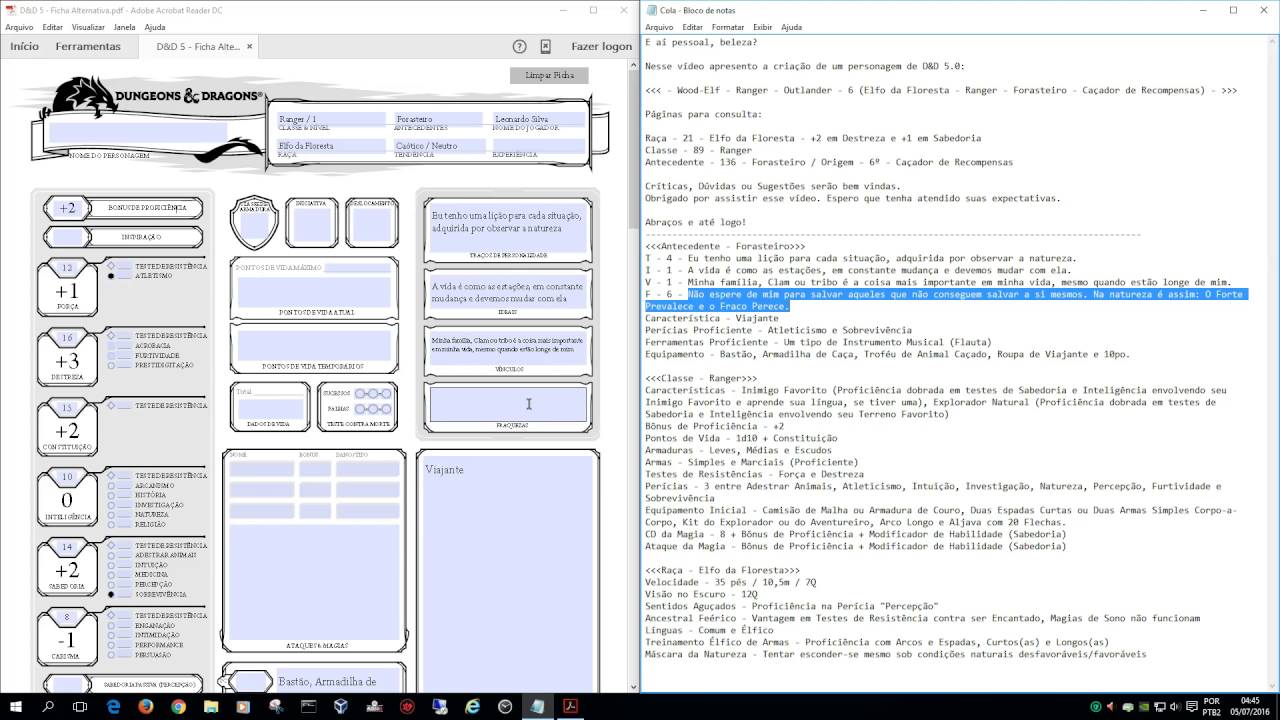Screen dimensions: 1280x720
Task: Click Fazer logon in Acrobat
Action: [x=601, y=46]
